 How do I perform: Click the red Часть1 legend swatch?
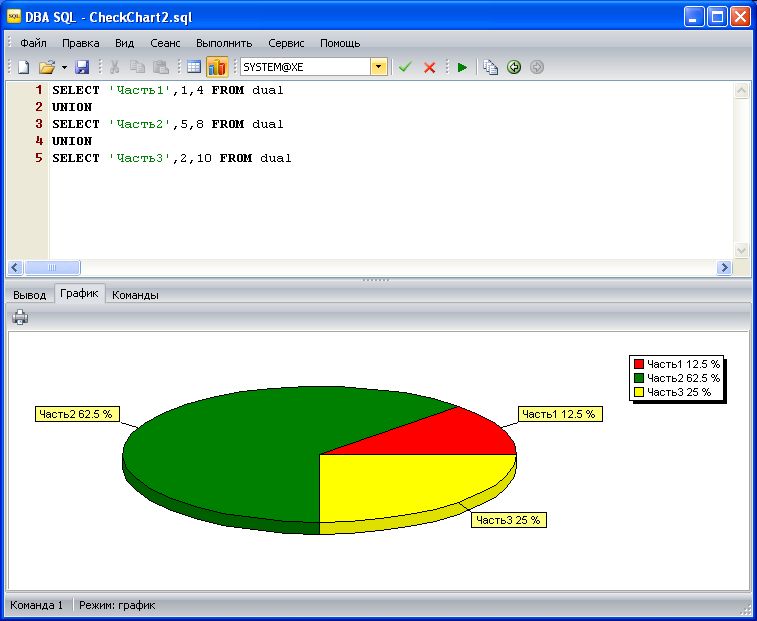pos(639,364)
